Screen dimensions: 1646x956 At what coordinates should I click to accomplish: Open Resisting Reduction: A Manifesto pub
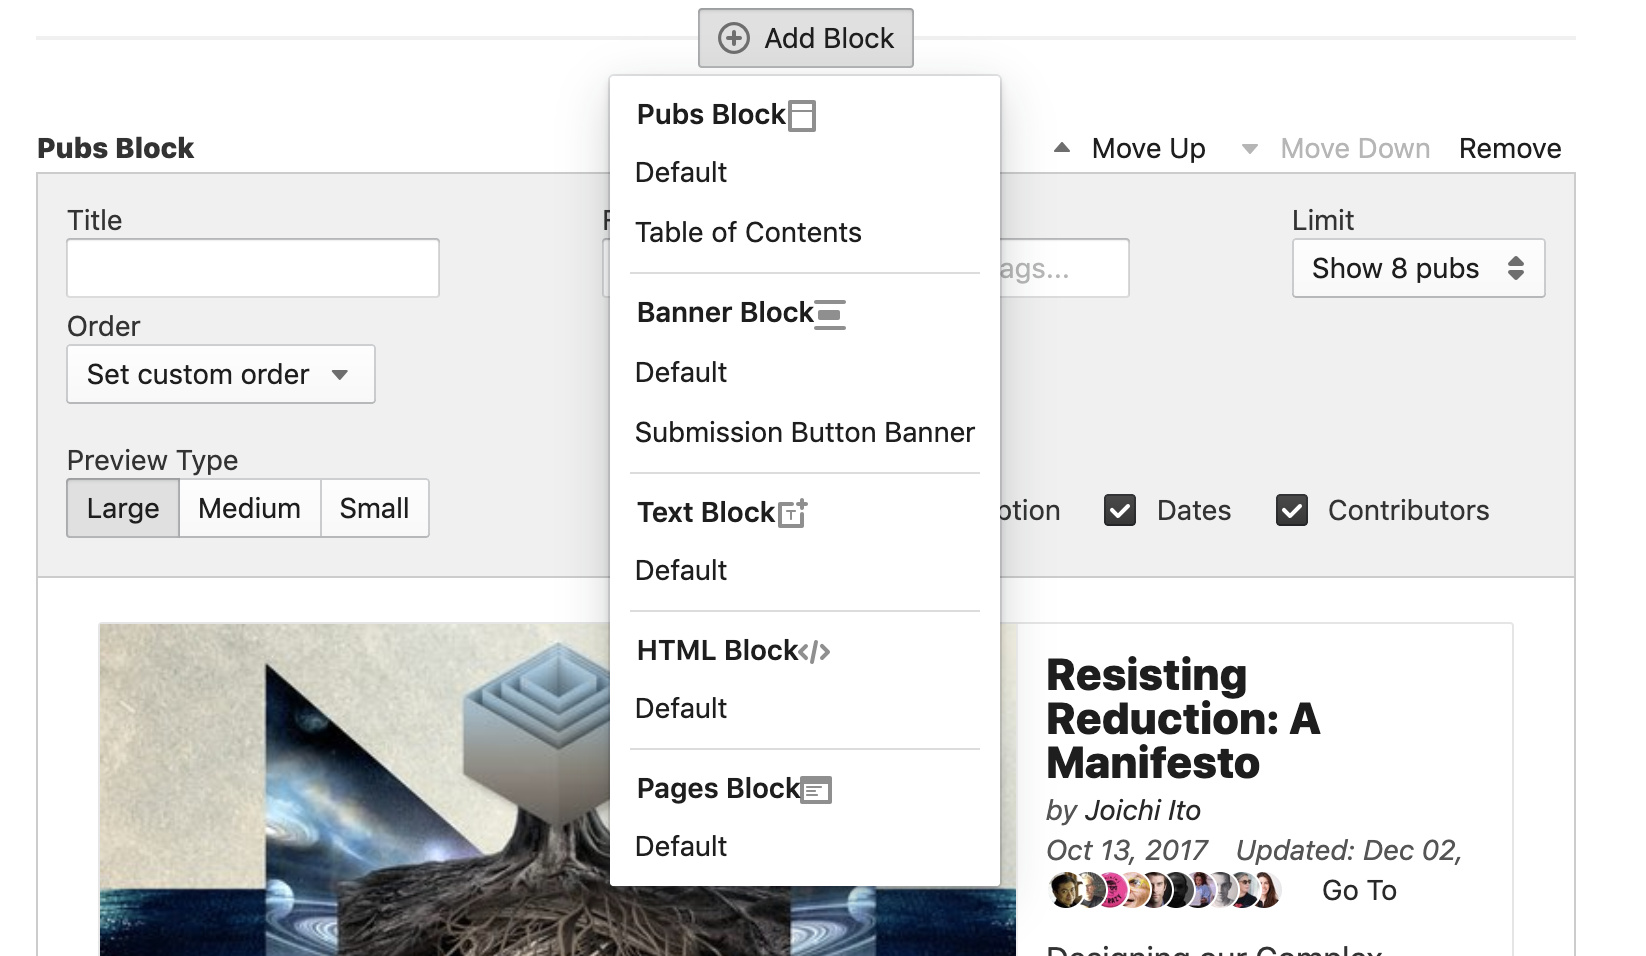click(x=1182, y=718)
